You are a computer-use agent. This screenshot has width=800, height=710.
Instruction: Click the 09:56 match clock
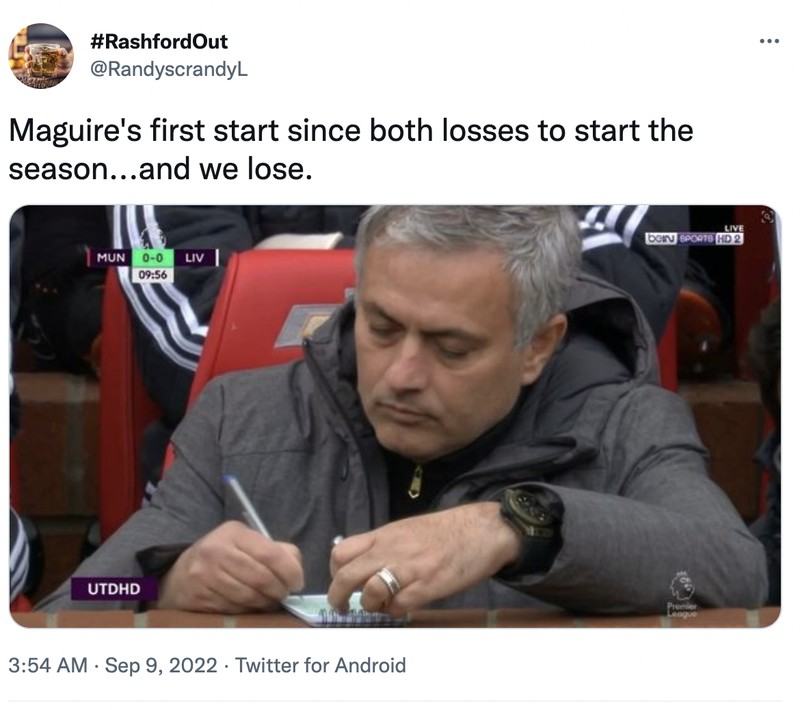pyautogui.click(x=152, y=273)
